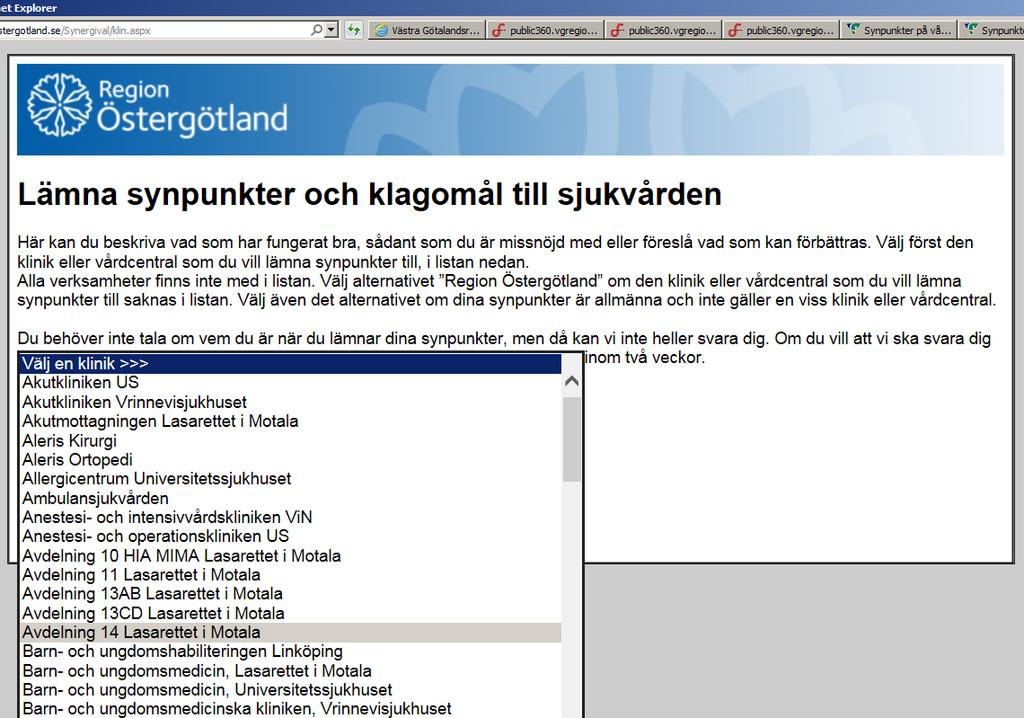Click the green refresh arrows icon
Screen dimensions: 1024x718
[x=353, y=30]
